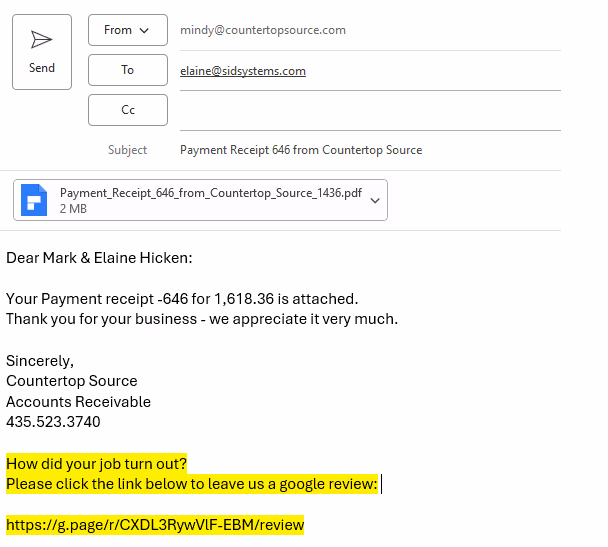Screen dimensions: 608x547
Task: Open the Google review link g.page
Action: coord(155,525)
